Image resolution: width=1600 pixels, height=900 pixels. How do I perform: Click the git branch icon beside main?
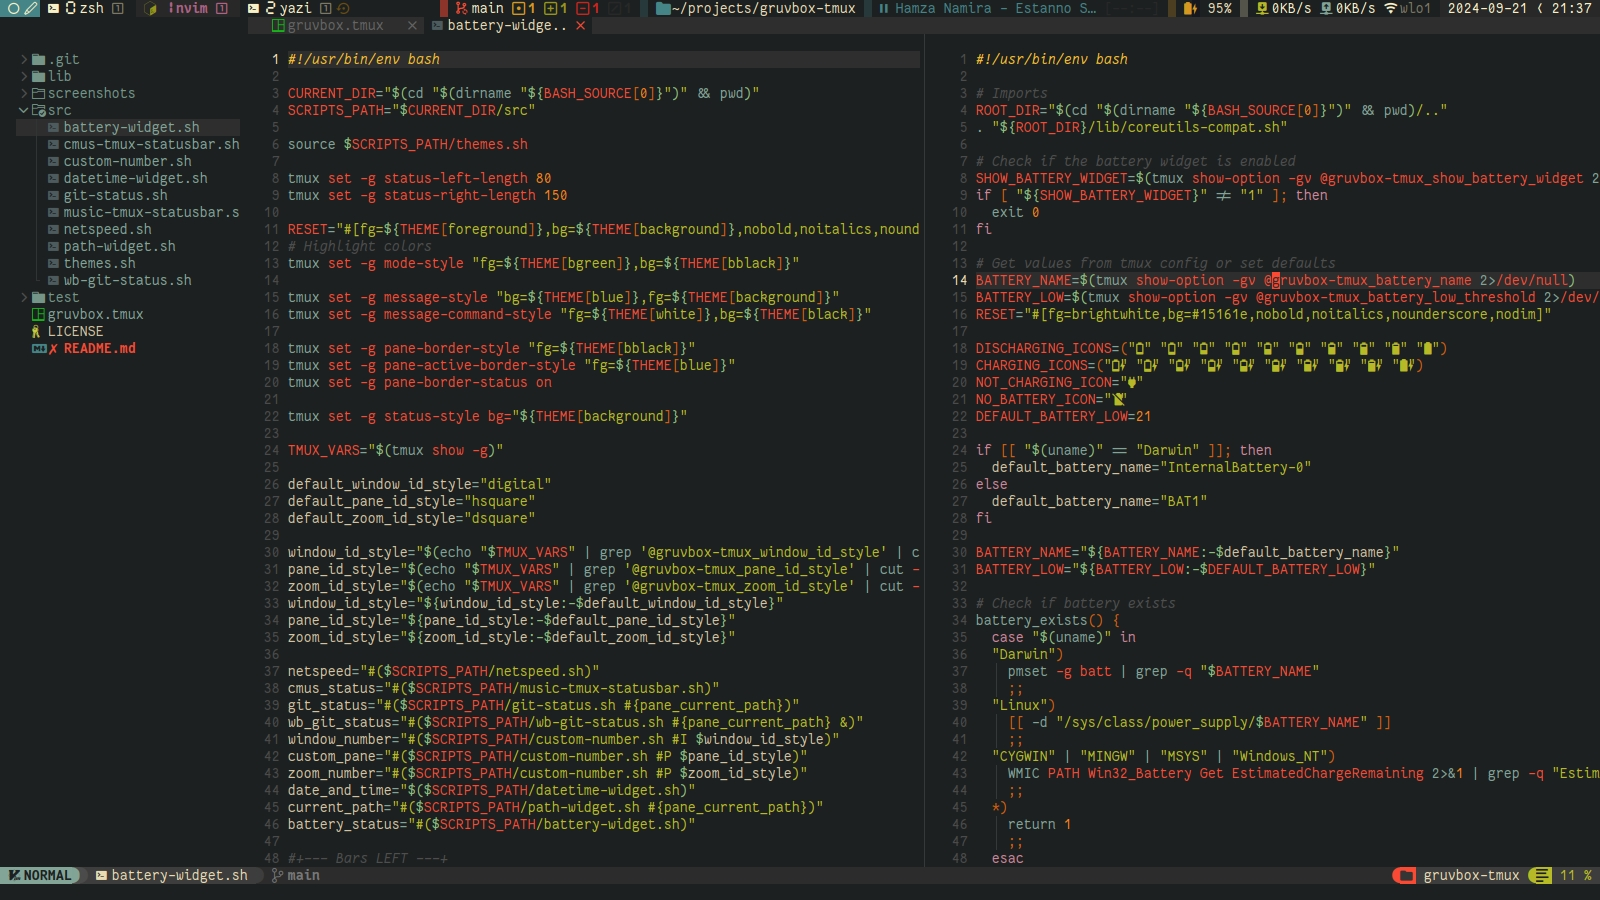461,8
